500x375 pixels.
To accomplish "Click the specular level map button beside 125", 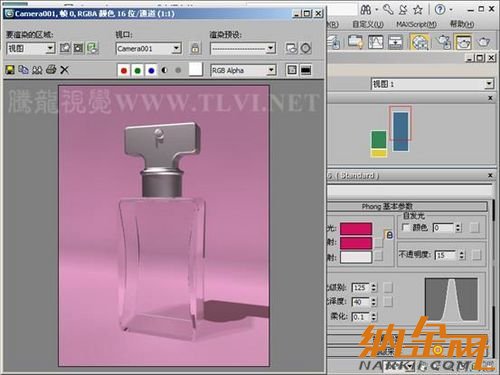I will click(x=388, y=287).
